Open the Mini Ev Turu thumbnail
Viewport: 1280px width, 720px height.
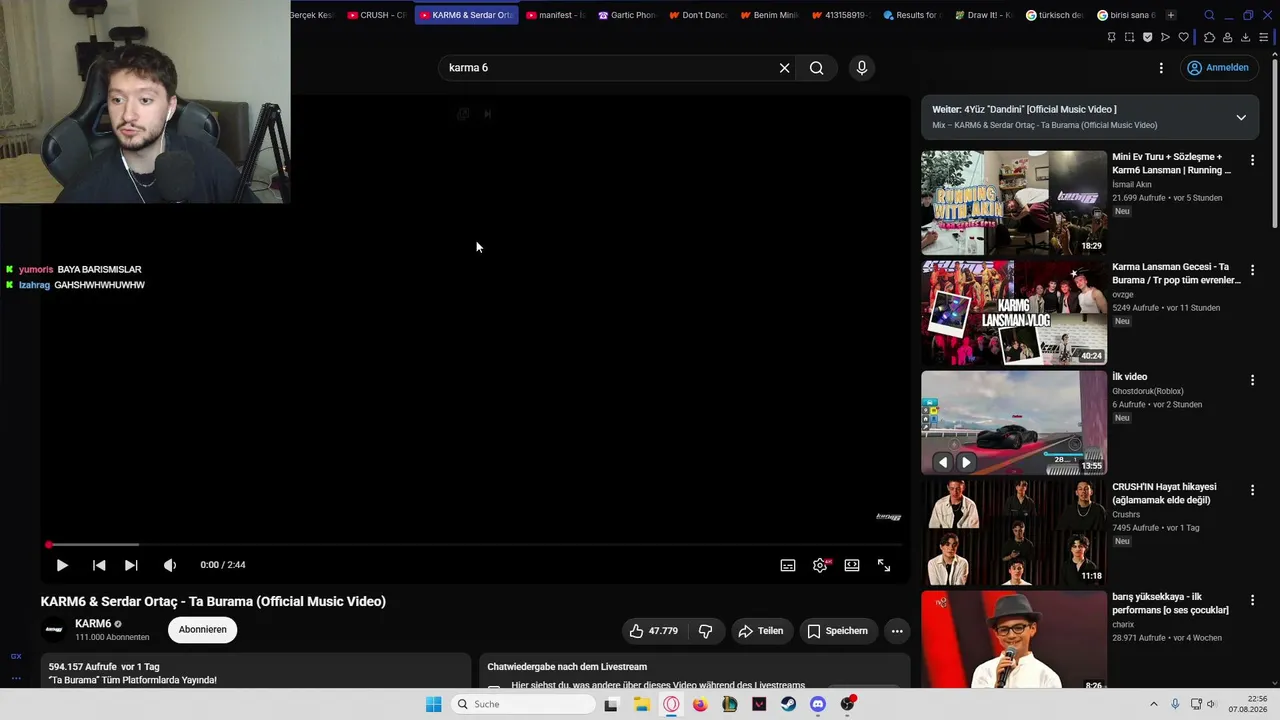1014,203
